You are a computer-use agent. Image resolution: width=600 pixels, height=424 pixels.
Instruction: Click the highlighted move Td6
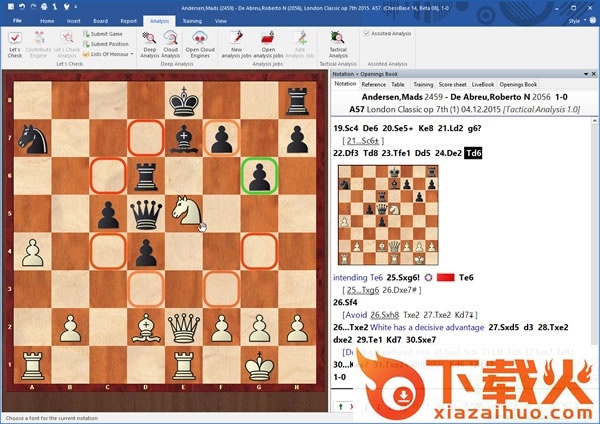473,153
